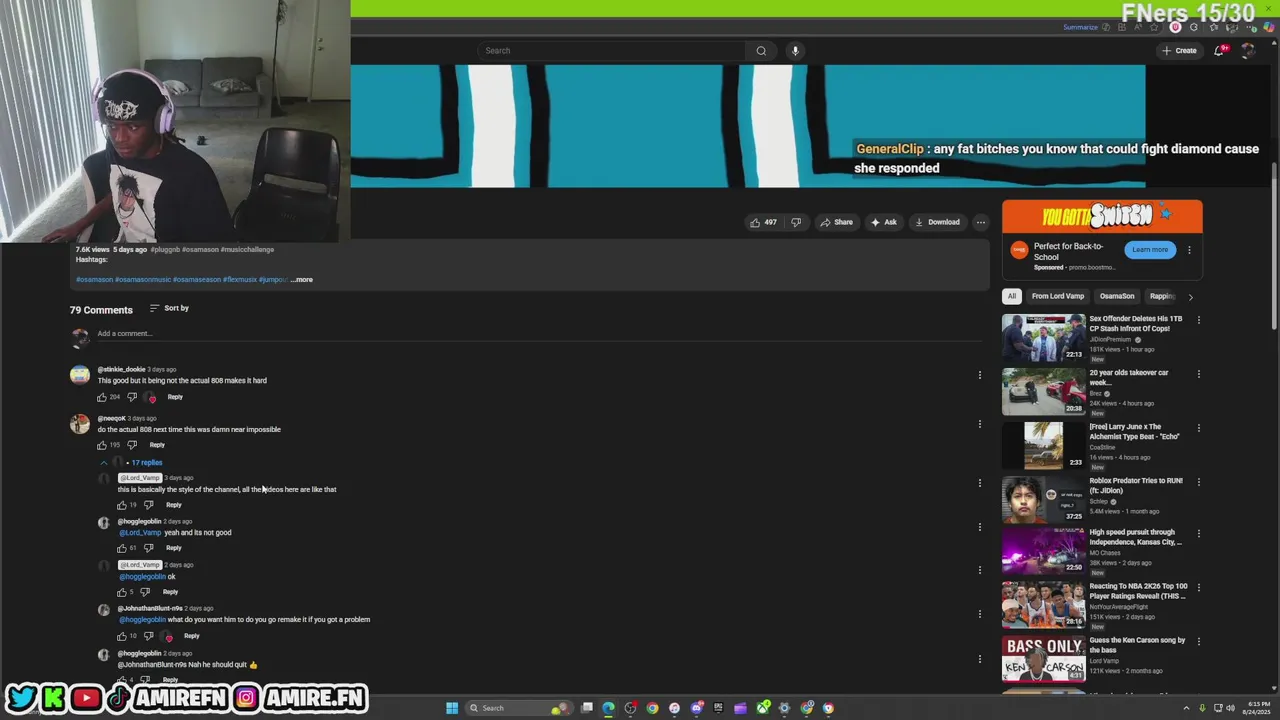Activate voice search microphone icon
This screenshot has width=1280, height=720.
[x=795, y=51]
